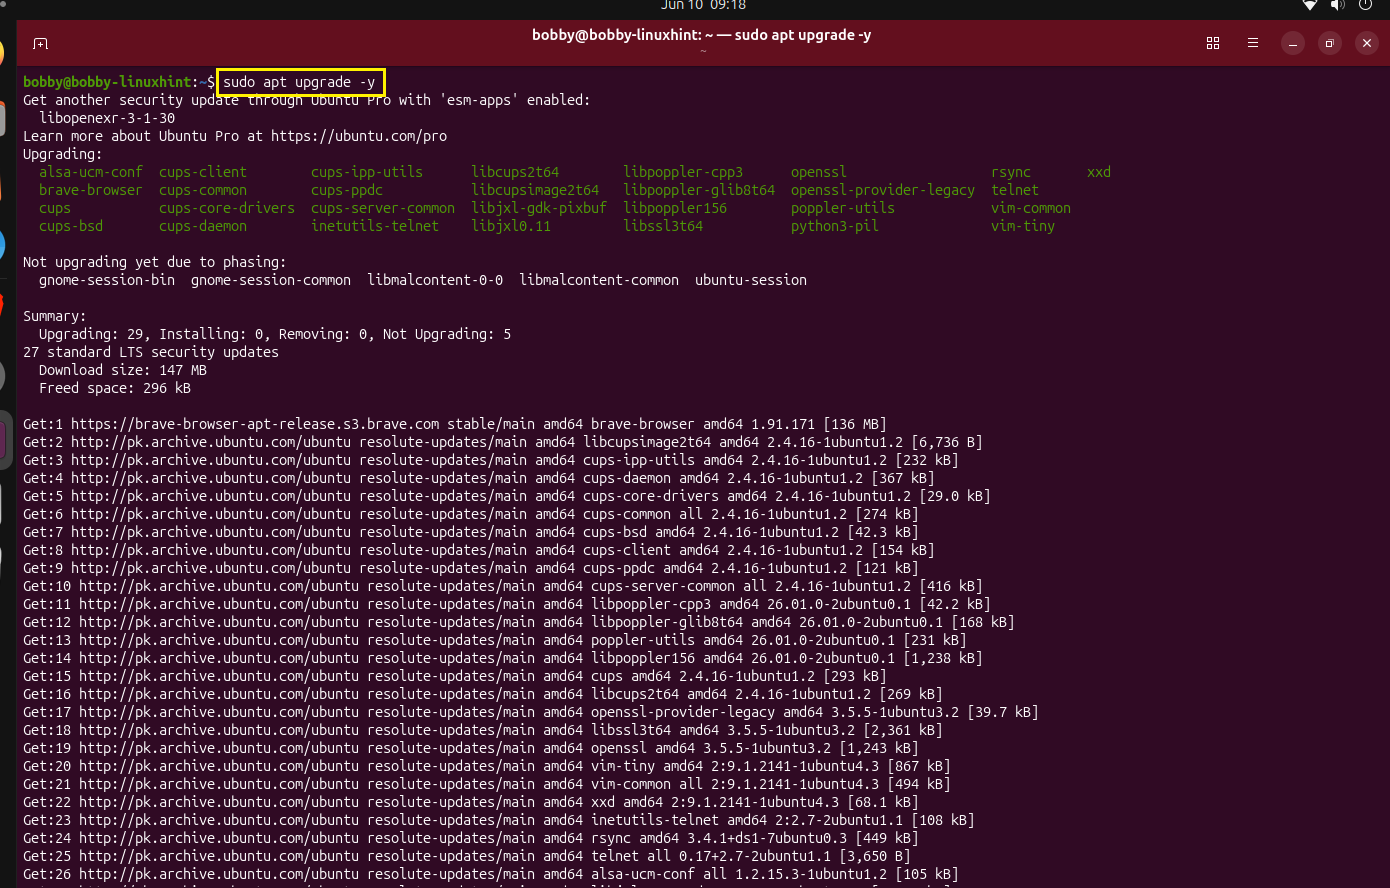Image resolution: width=1390 pixels, height=888 pixels.
Task: Maximize the terminal window
Action: point(1329,43)
